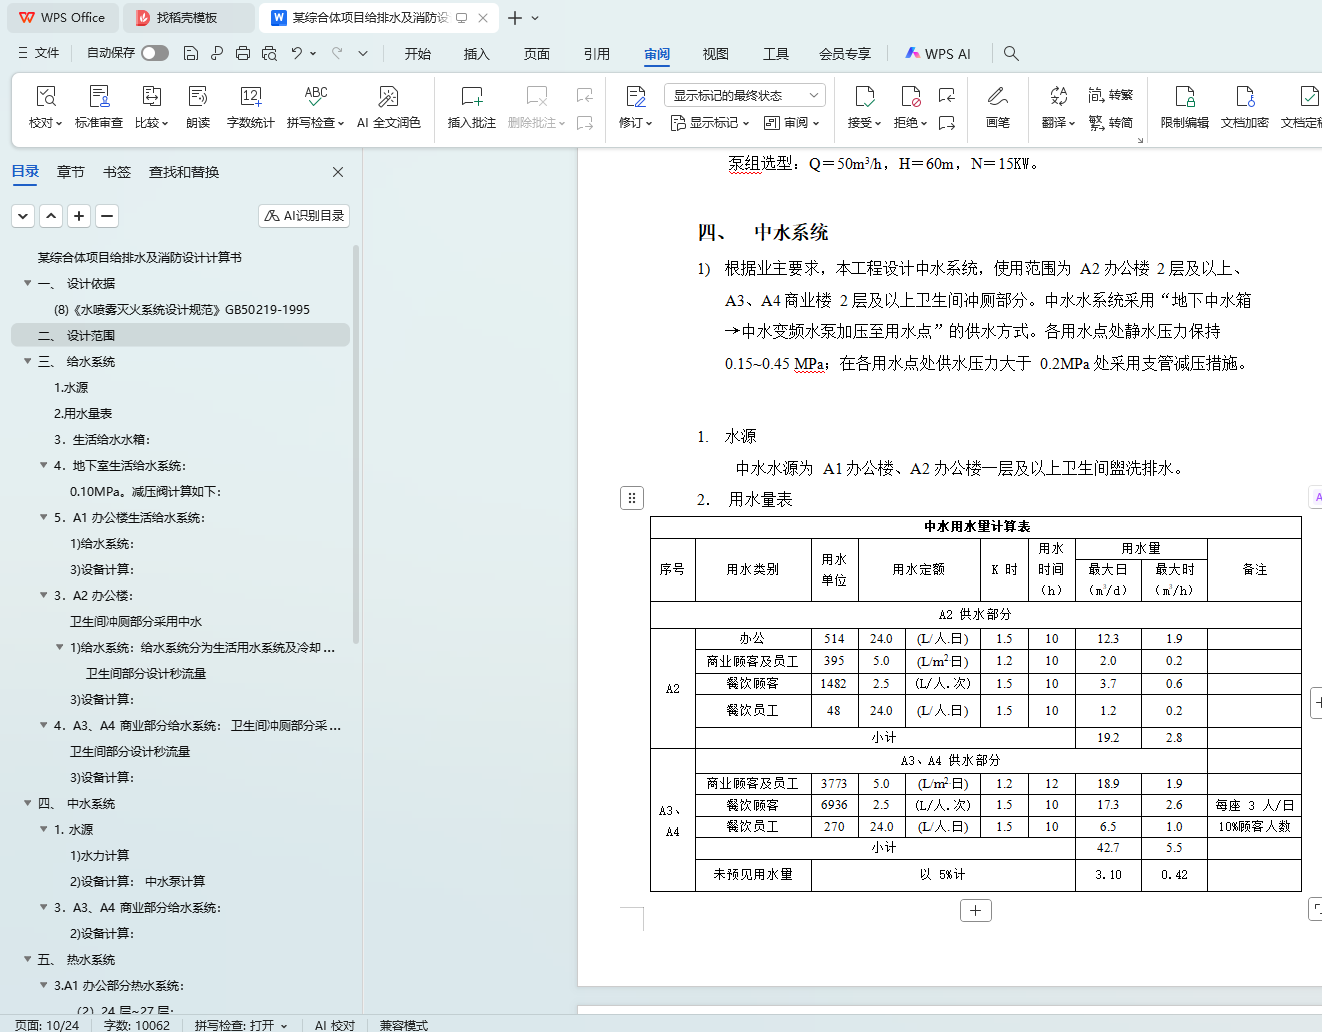Collapse the 三、给水系统 outline node

28,361
